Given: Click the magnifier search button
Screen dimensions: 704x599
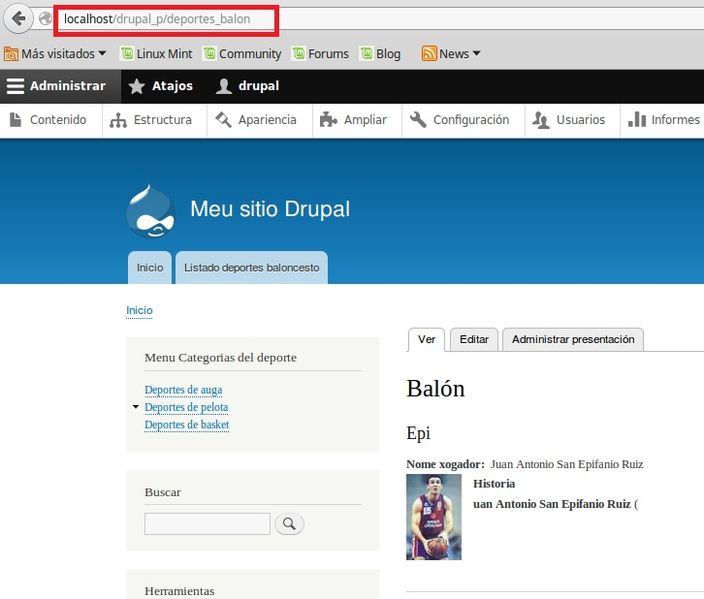Looking at the screenshot, I should point(289,524).
